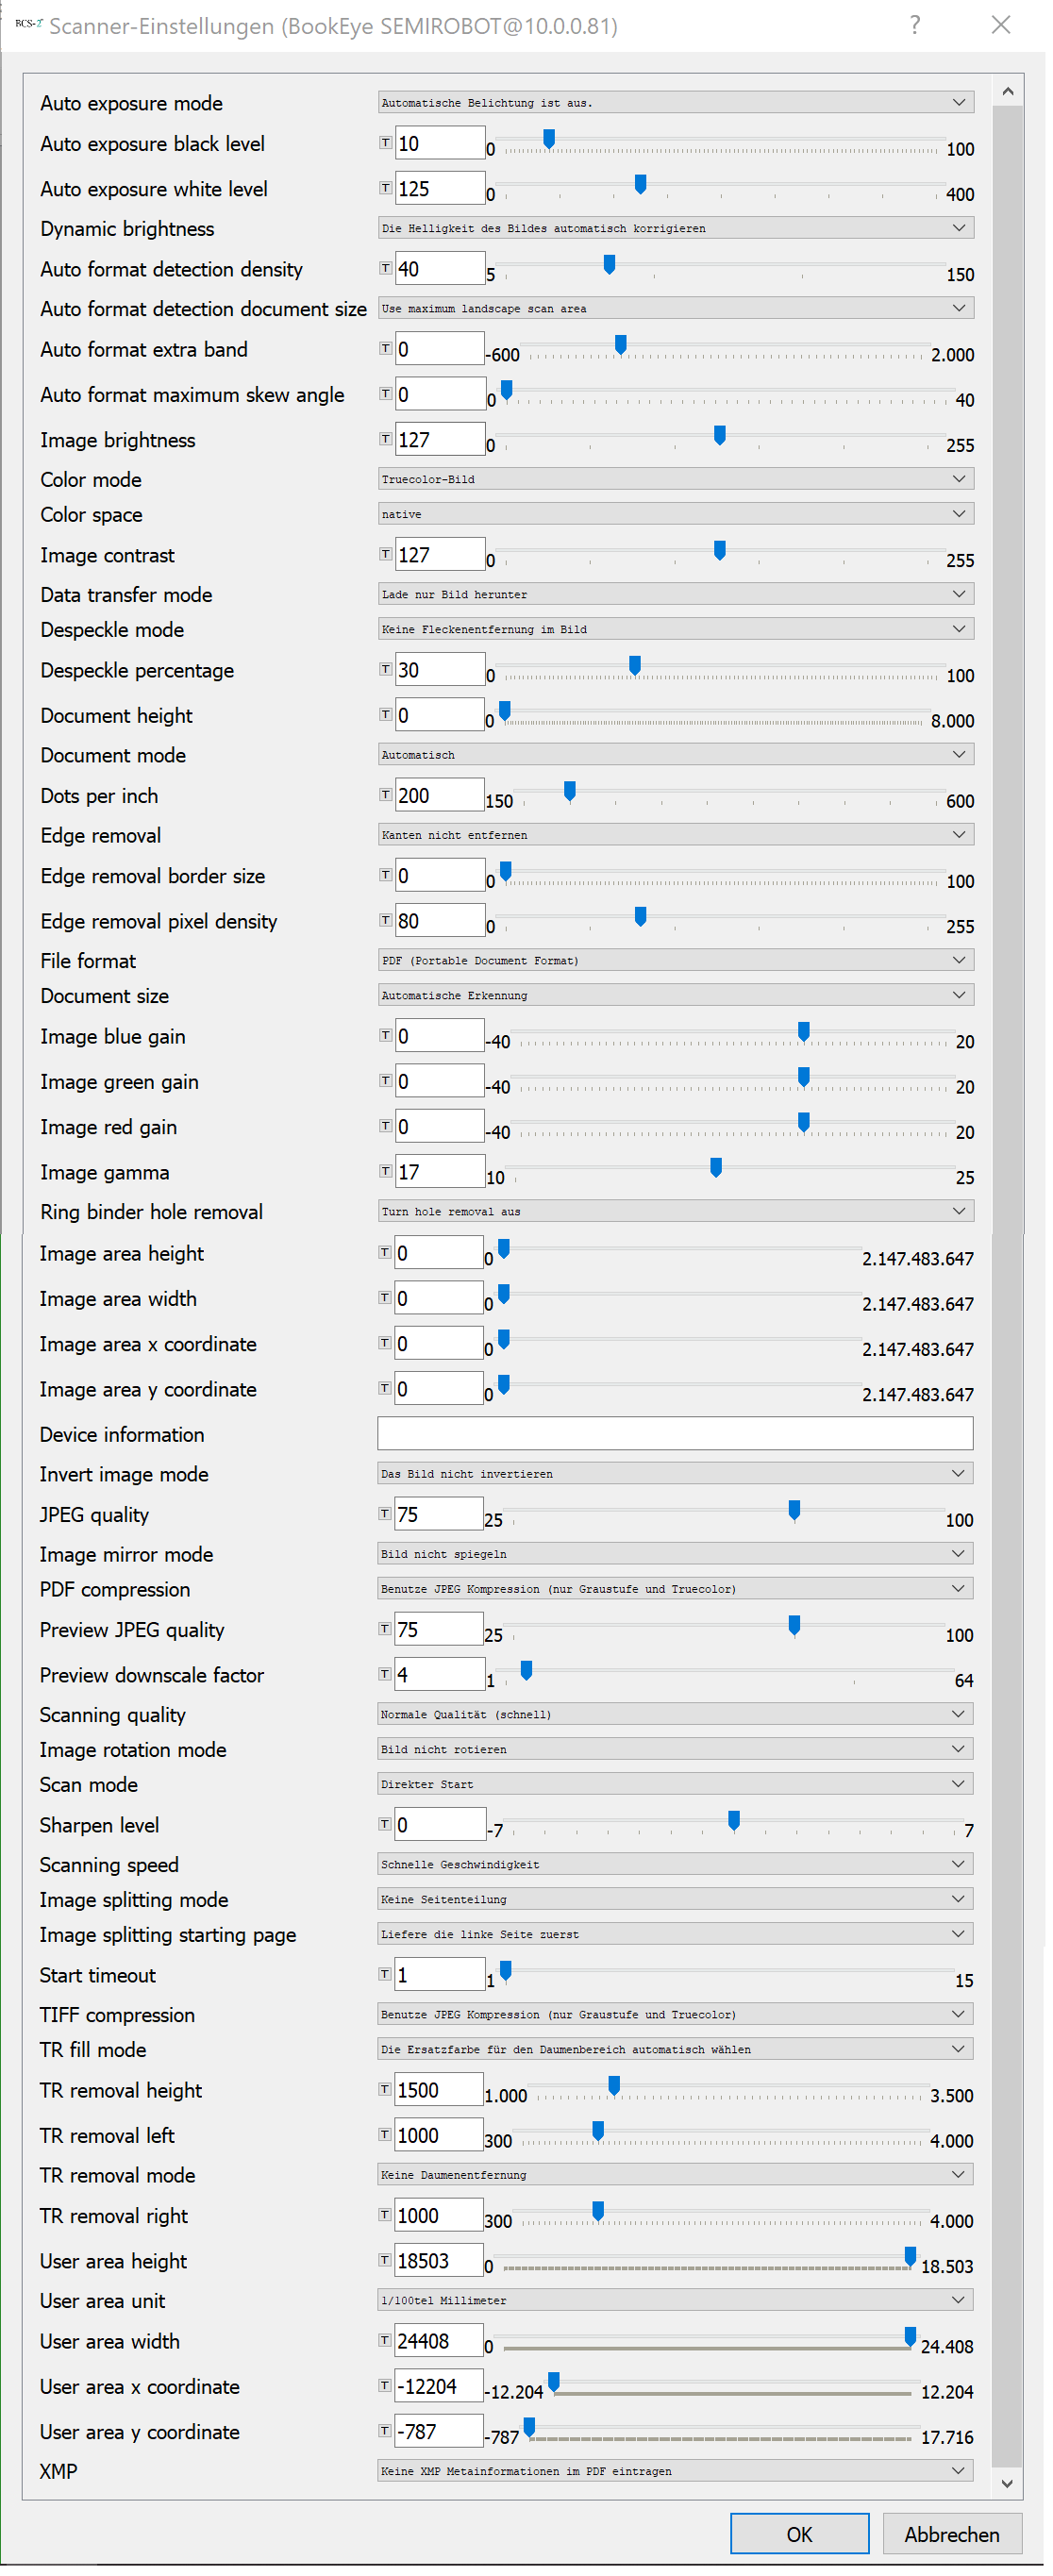Click the T icon for Despeckle percentage
This screenshot has height=2576, width=1053.
[385, 669]
